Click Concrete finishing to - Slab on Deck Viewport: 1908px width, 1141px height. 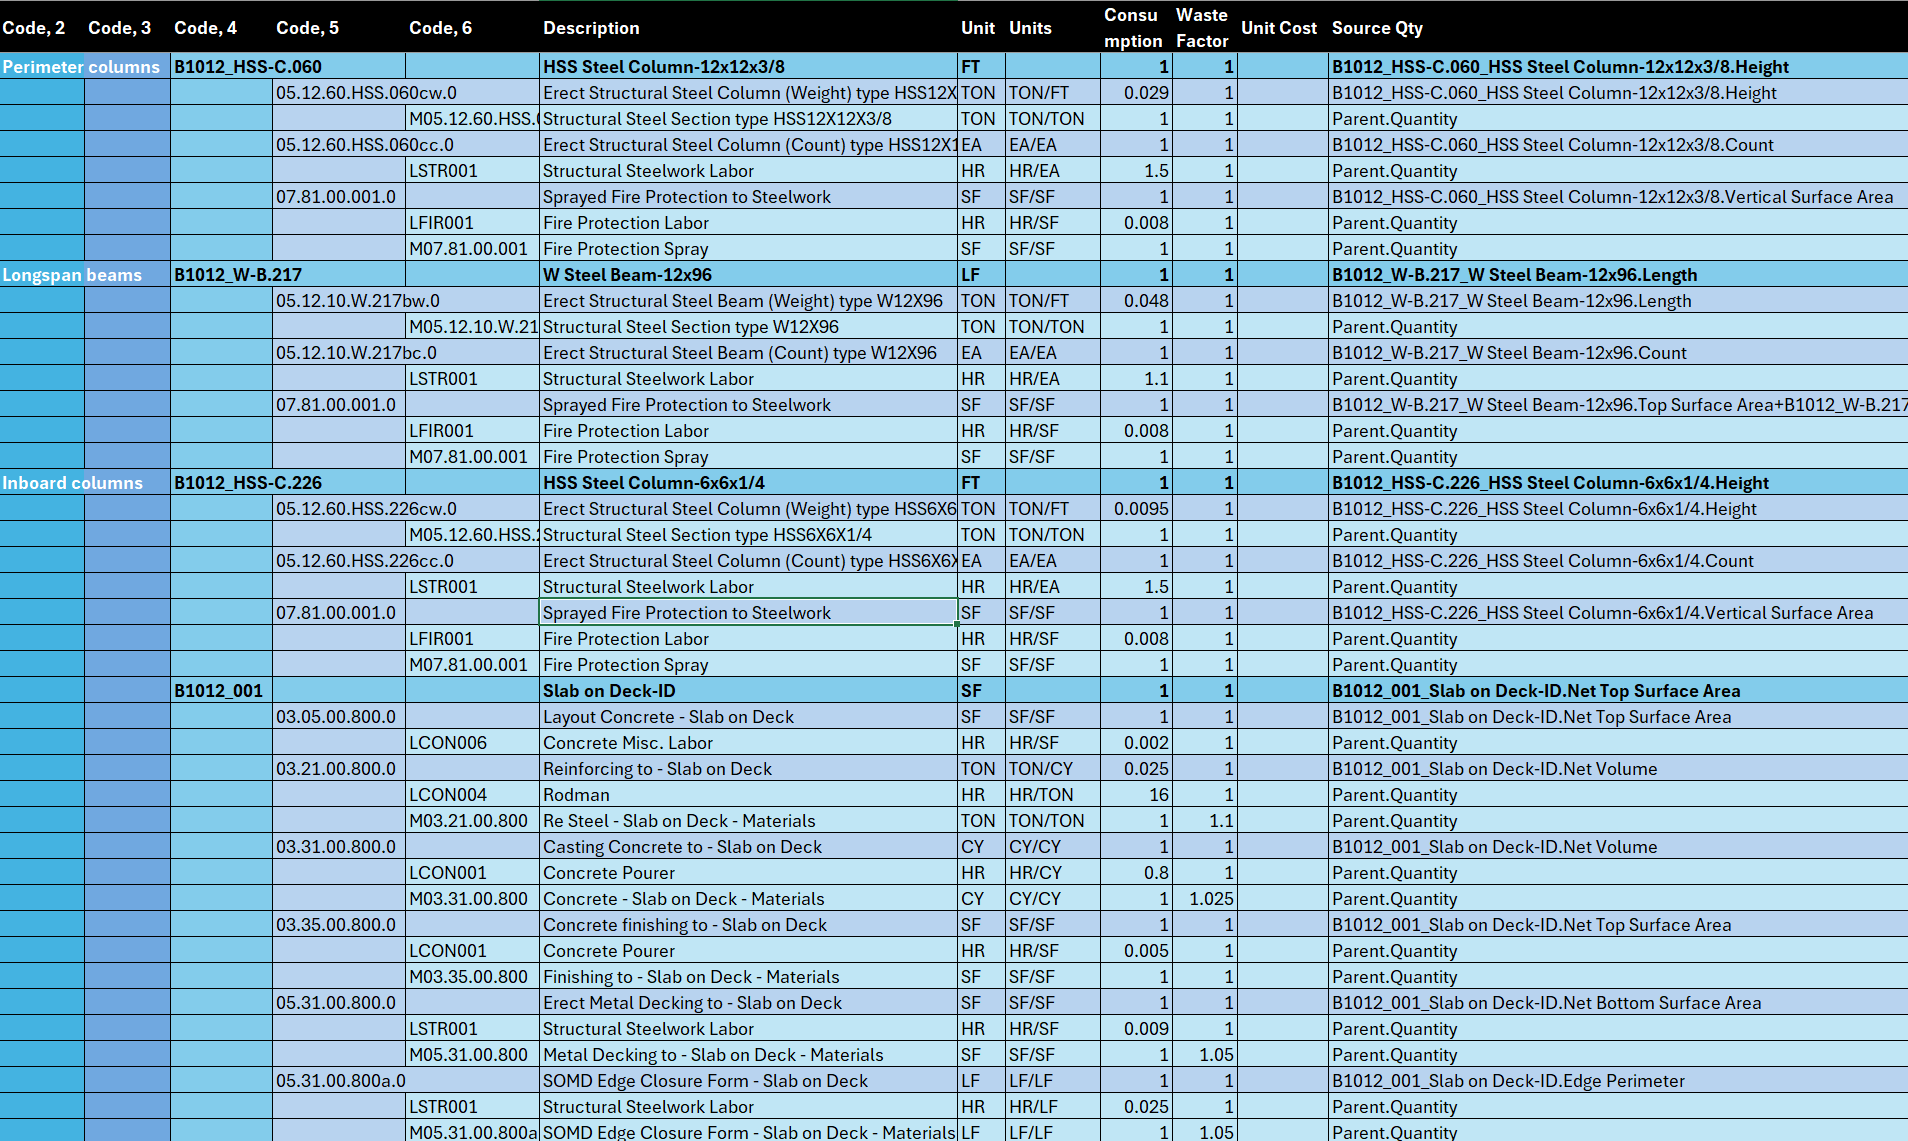748,925
